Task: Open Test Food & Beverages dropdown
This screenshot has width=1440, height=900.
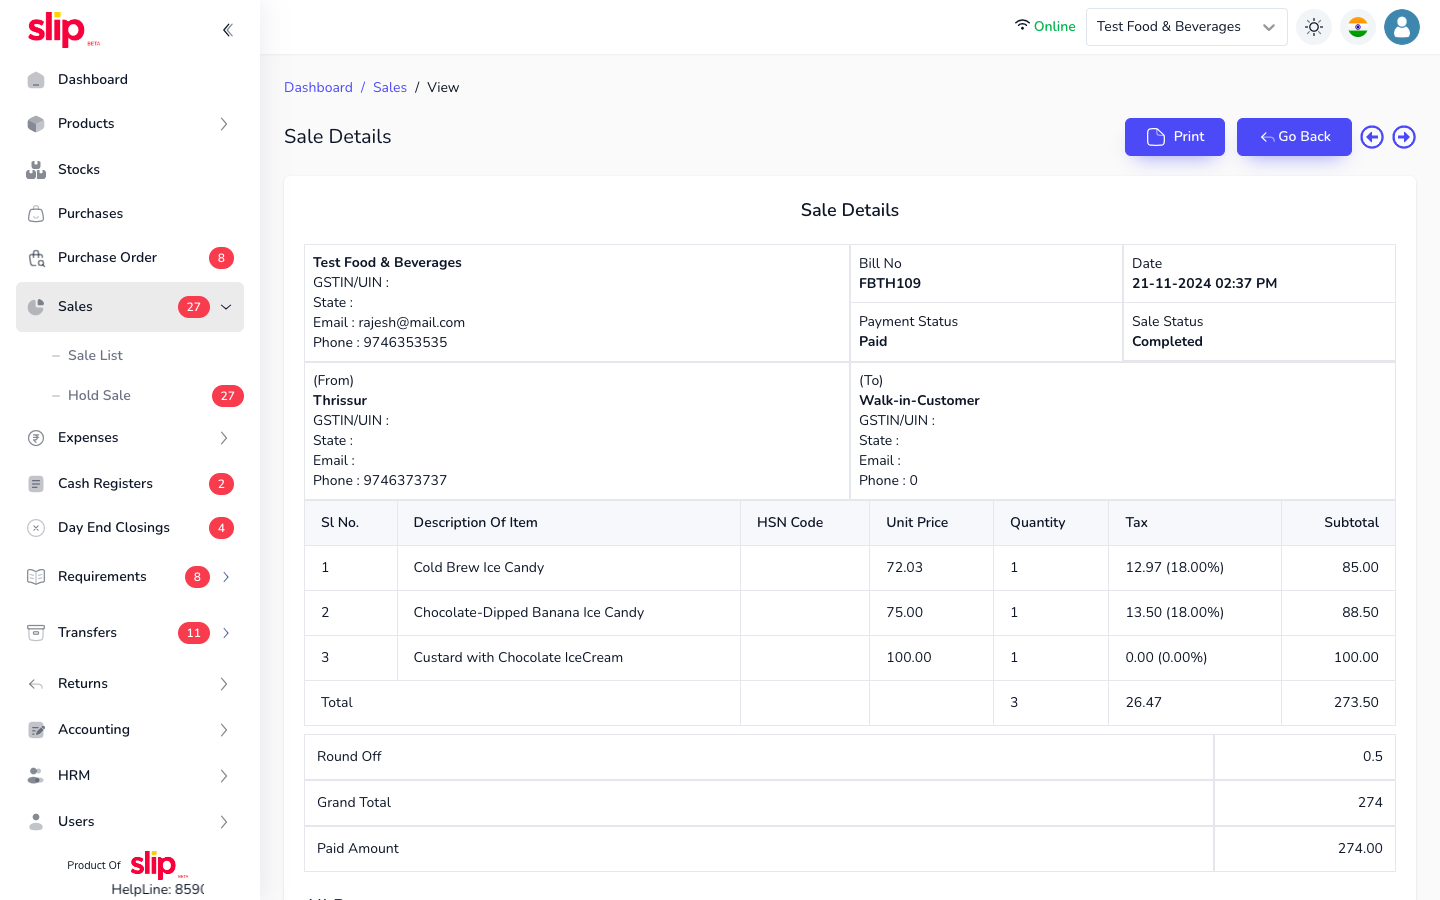Action: [1185, 27]
